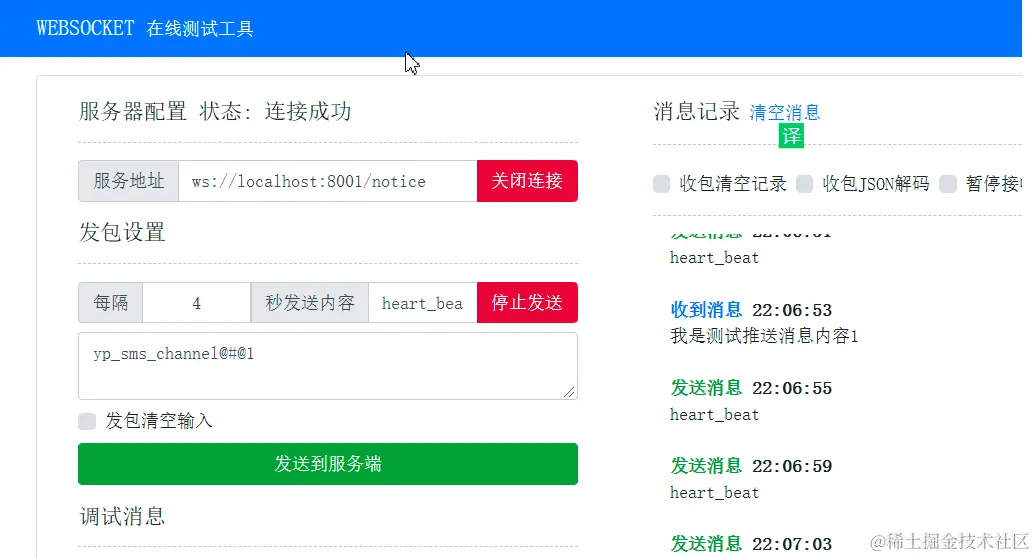Enable the 收包JSON解码 checkbox
Screen dimensions: 1036x558
coord(805,184)
